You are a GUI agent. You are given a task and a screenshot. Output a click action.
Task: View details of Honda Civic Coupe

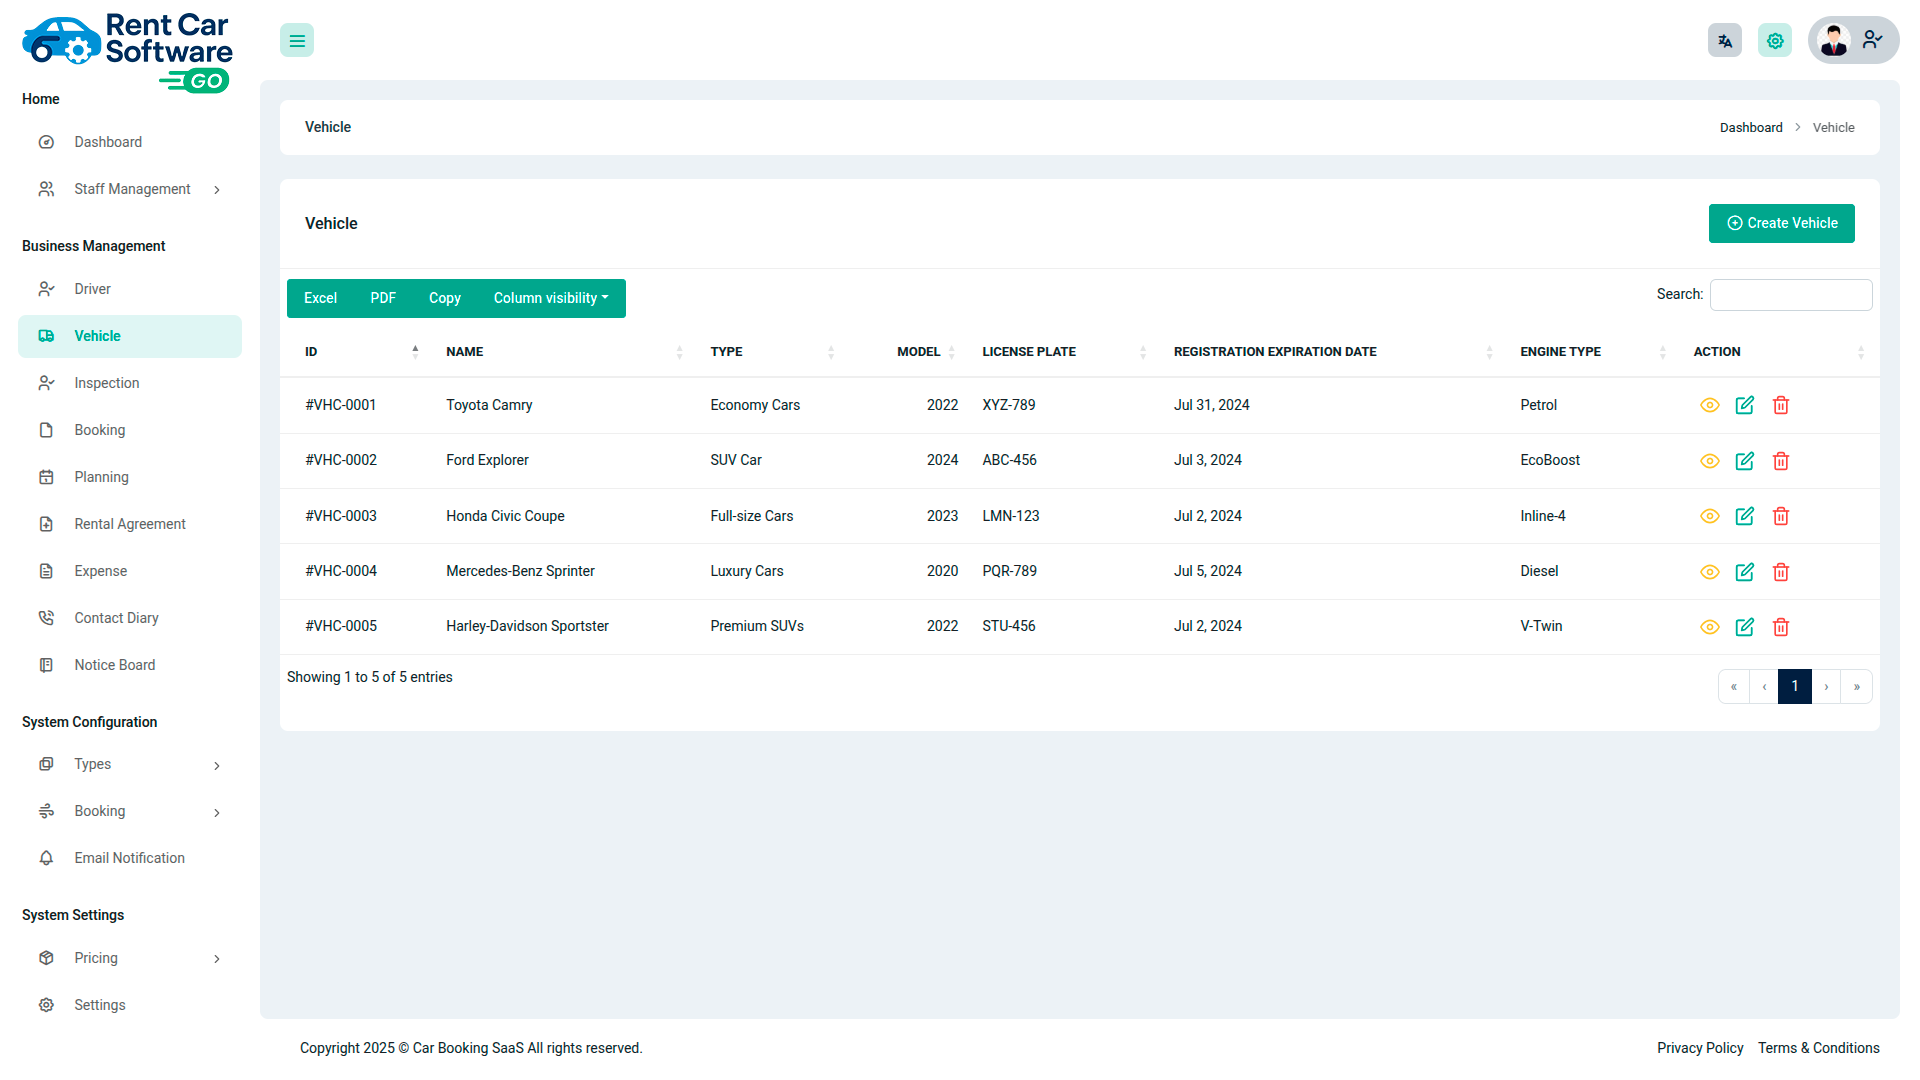click(x=1710, y=516)
